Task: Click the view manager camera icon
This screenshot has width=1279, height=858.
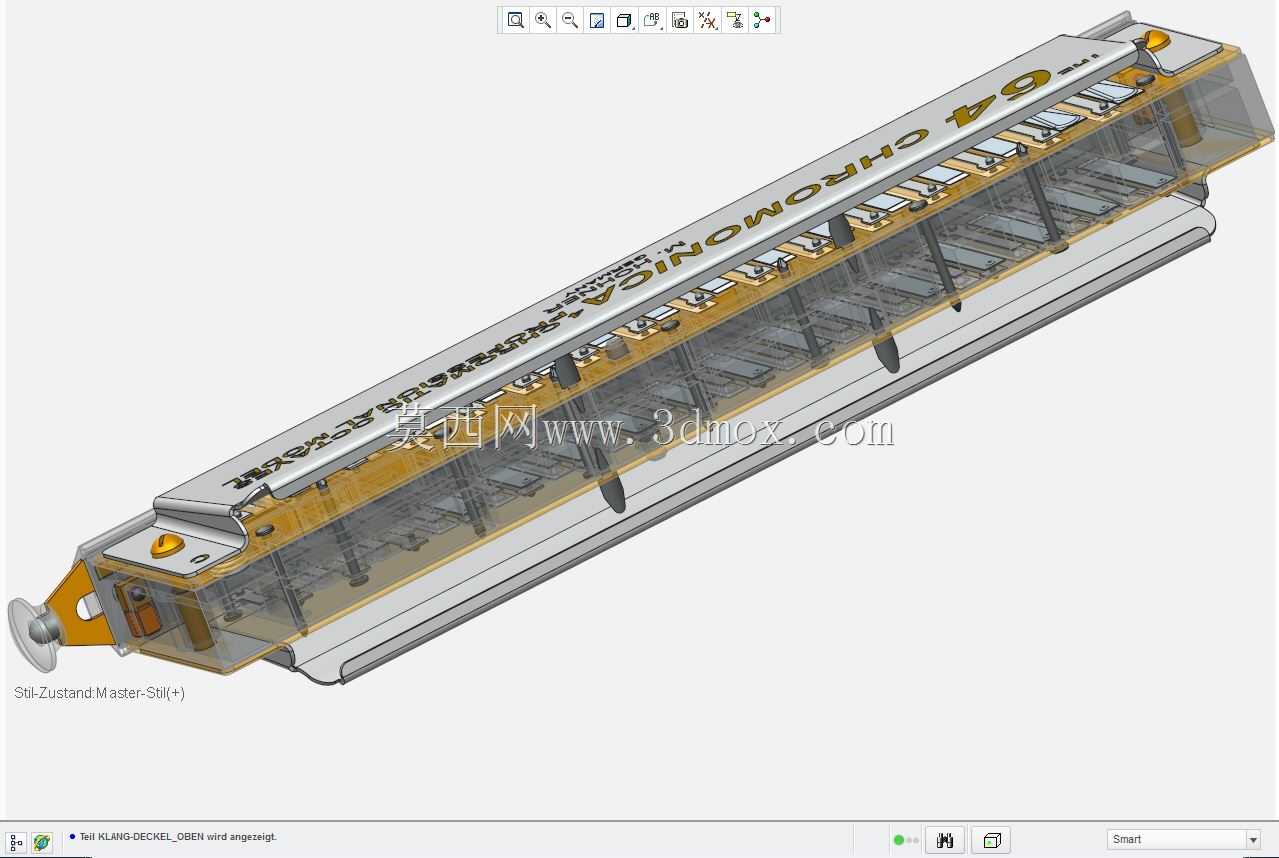Action: click(680, 20)
